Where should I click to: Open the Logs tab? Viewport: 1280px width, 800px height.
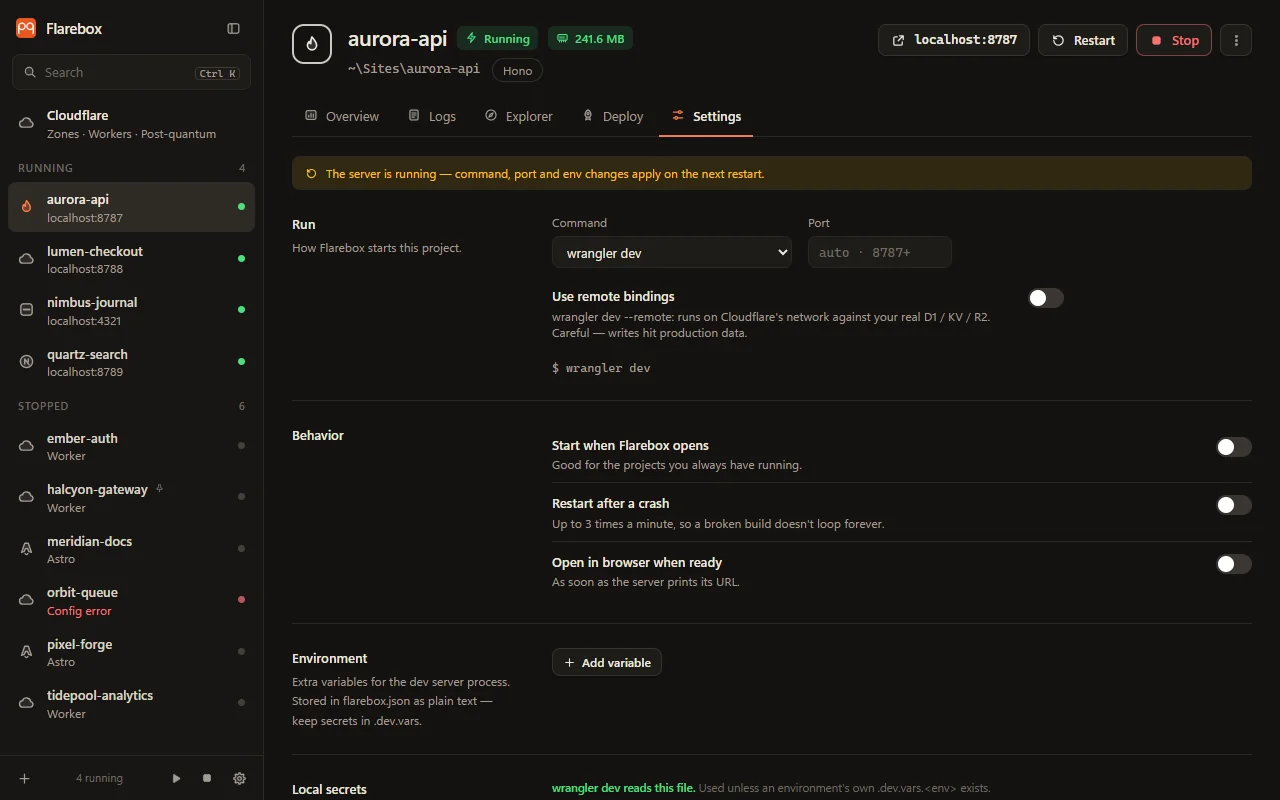432,117
